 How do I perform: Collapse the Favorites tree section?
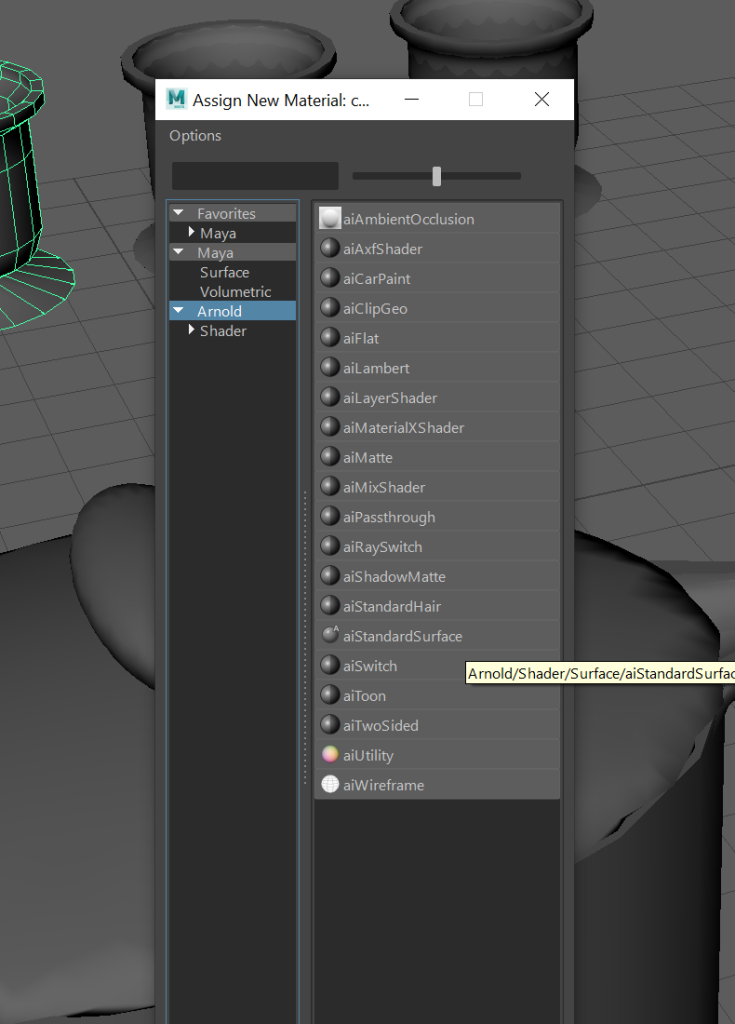click(x=178, y=213)
